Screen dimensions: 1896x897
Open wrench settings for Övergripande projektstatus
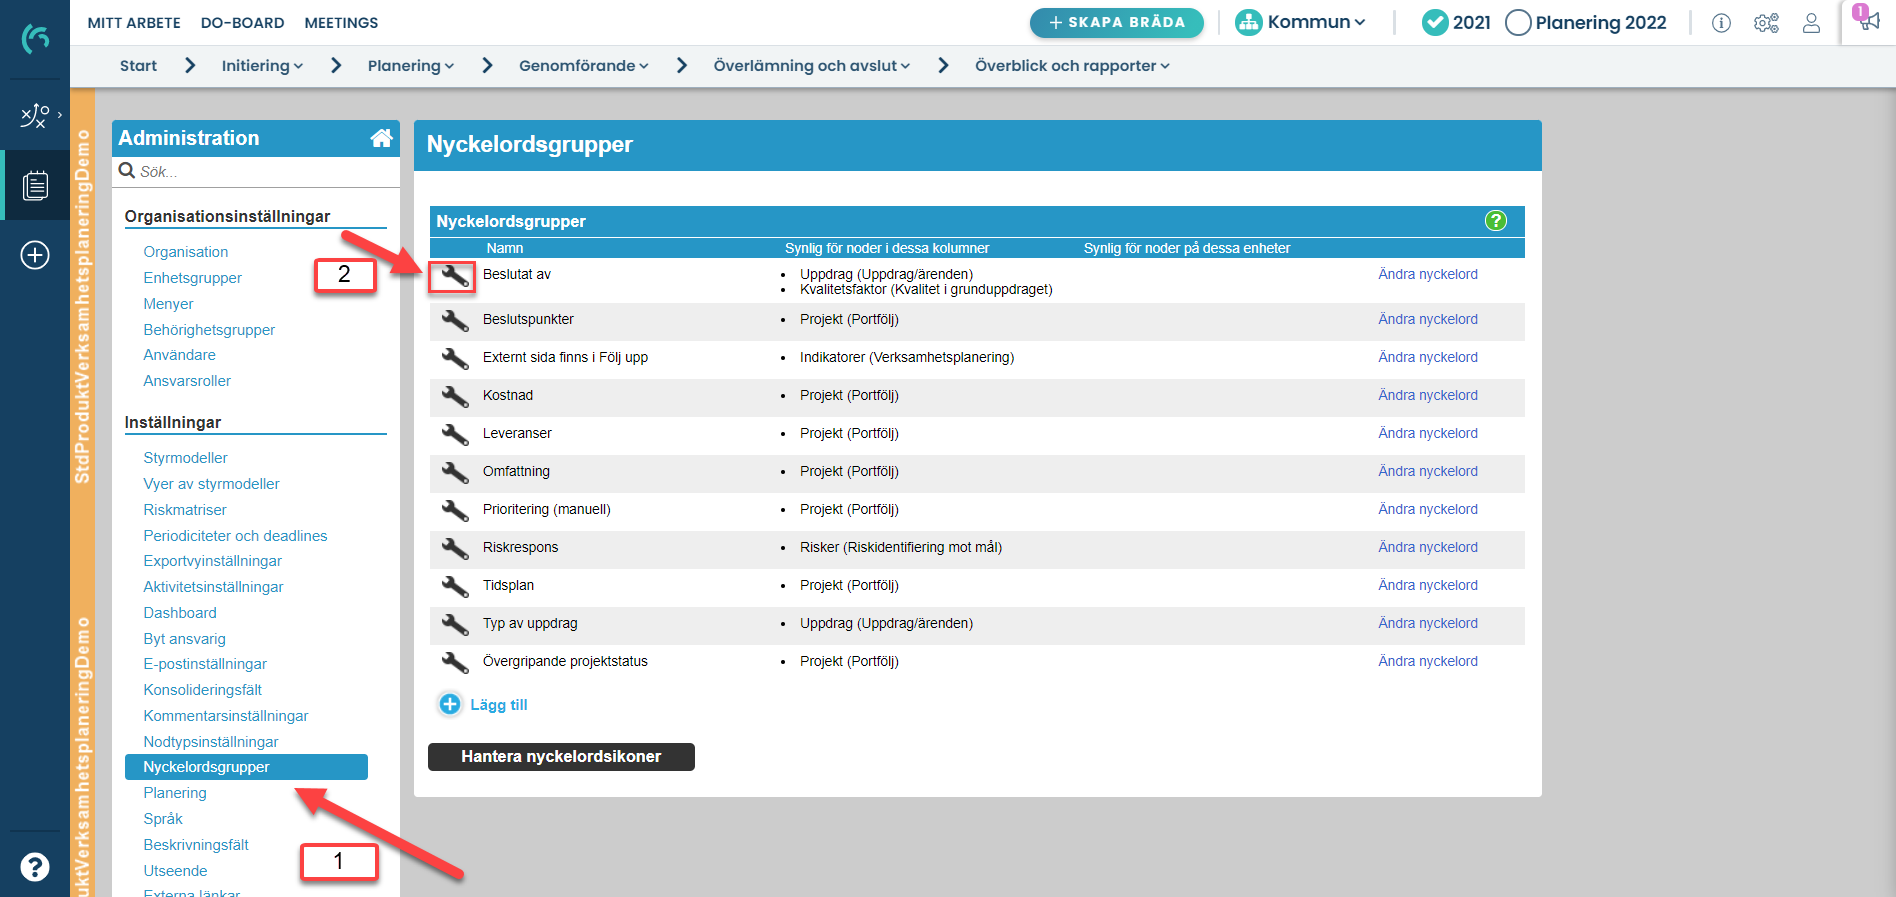[455, 663]
